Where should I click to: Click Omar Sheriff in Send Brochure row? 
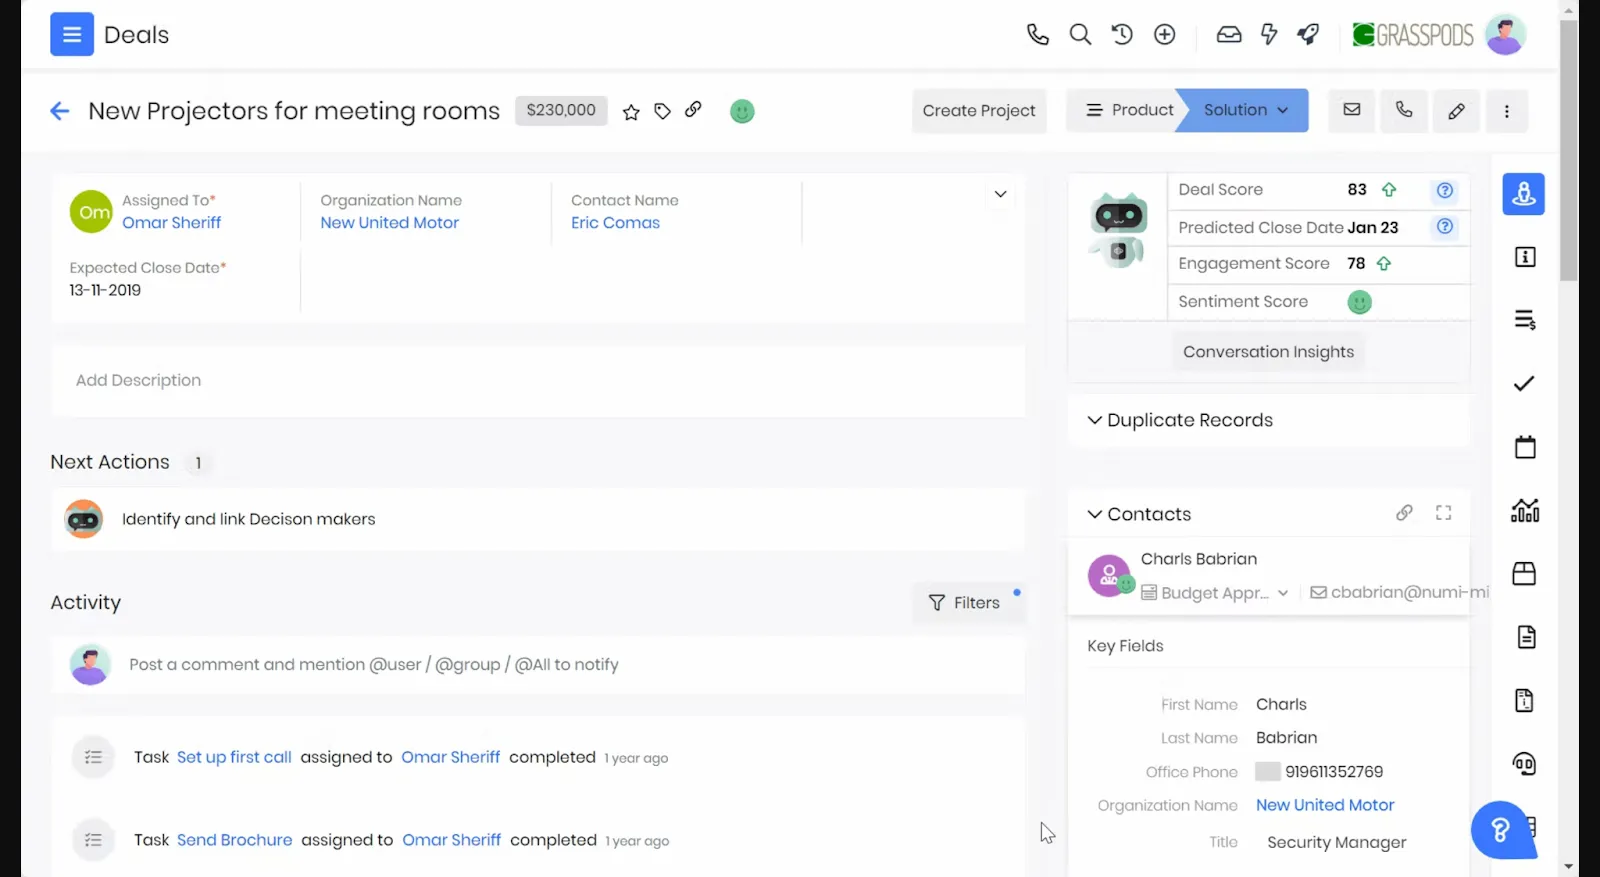[x=452, y=841]
